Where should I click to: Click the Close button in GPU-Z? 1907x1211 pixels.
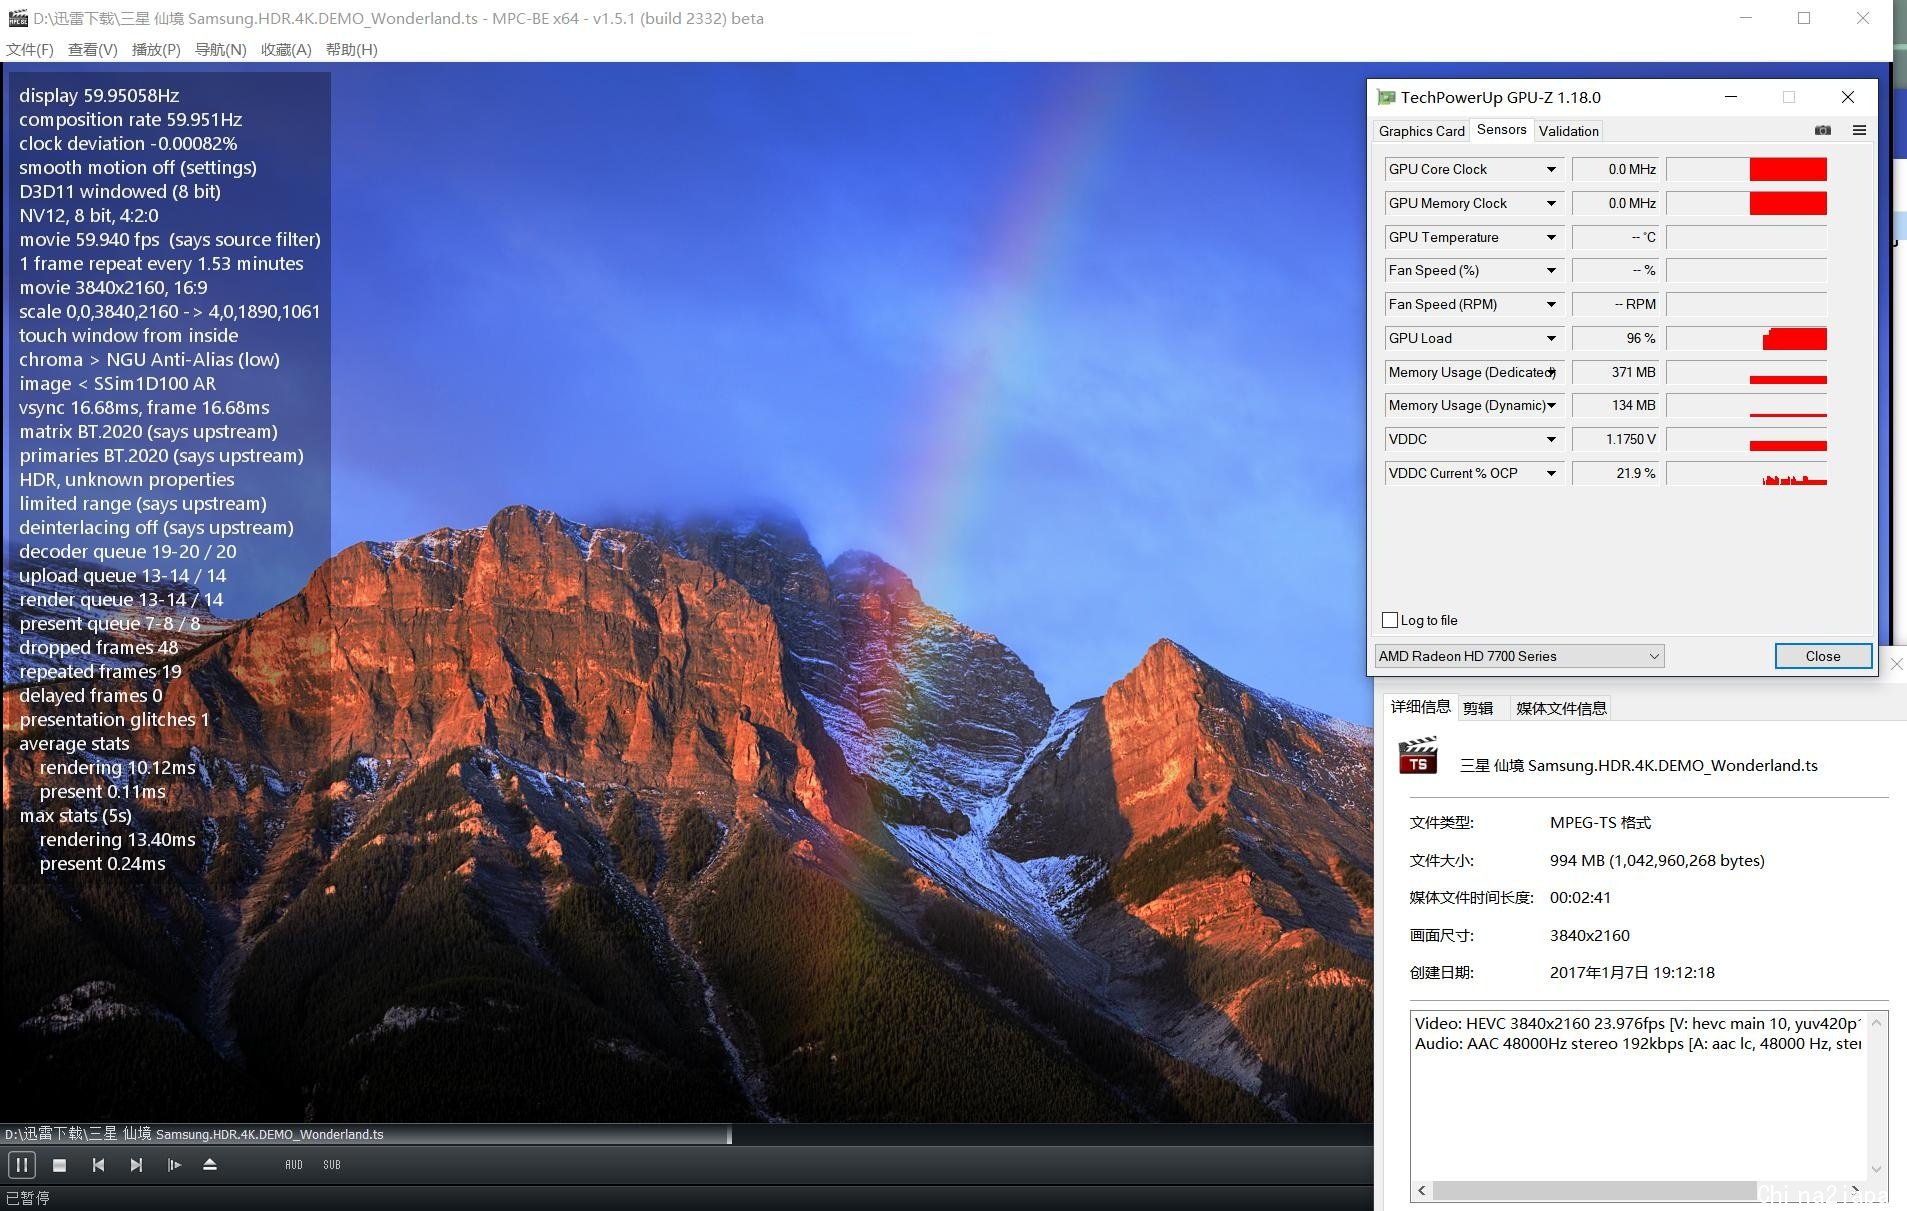1822,656
